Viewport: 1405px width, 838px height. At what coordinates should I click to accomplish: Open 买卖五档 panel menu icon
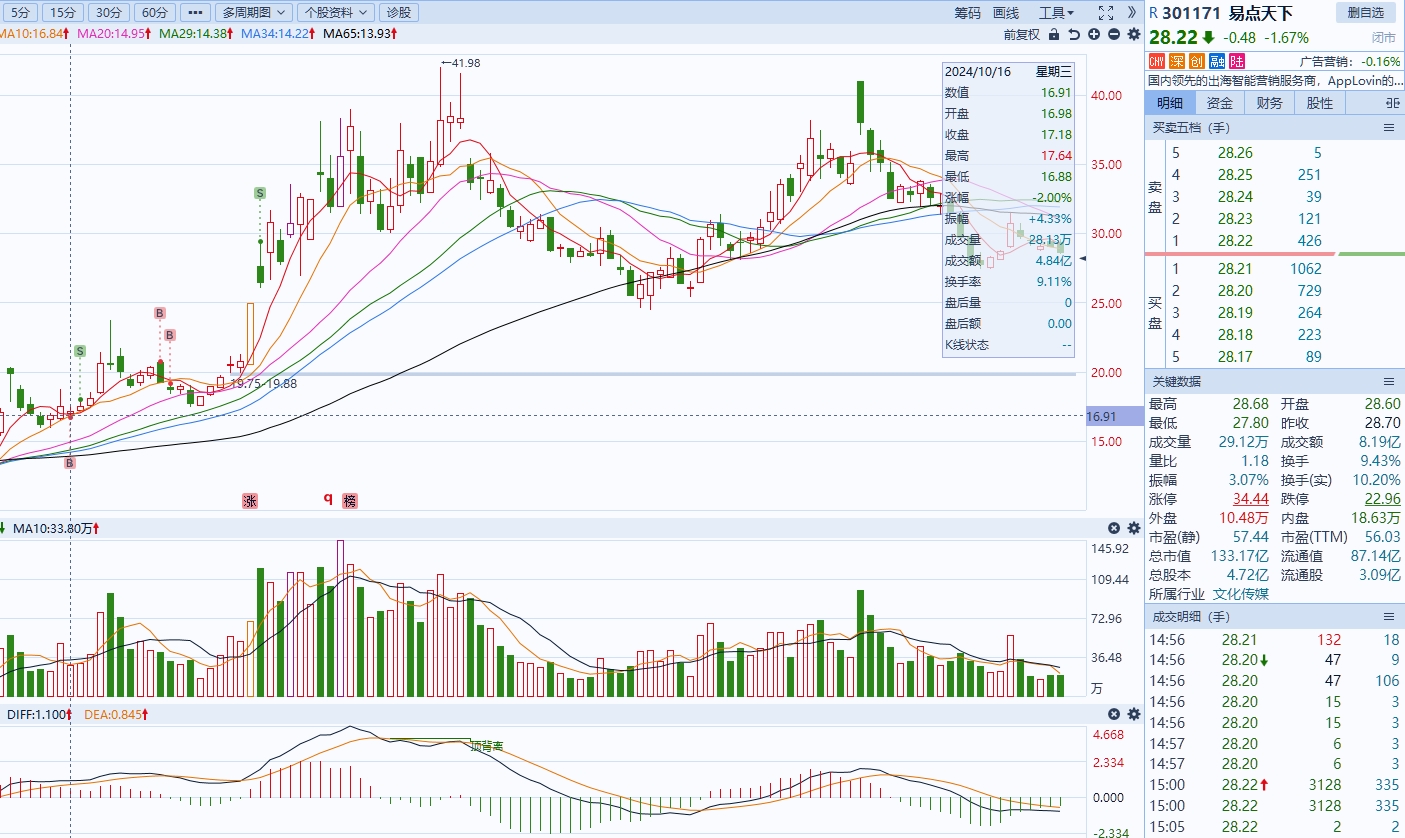1388,128
